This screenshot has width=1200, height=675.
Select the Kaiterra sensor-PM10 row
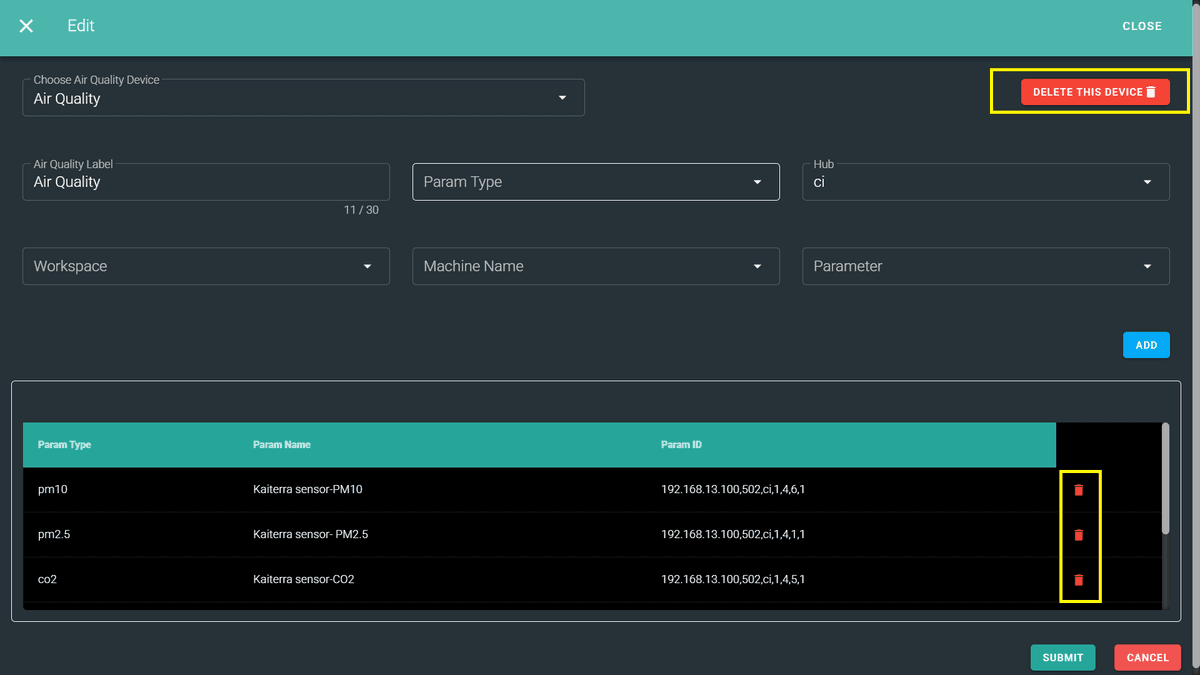307,490
